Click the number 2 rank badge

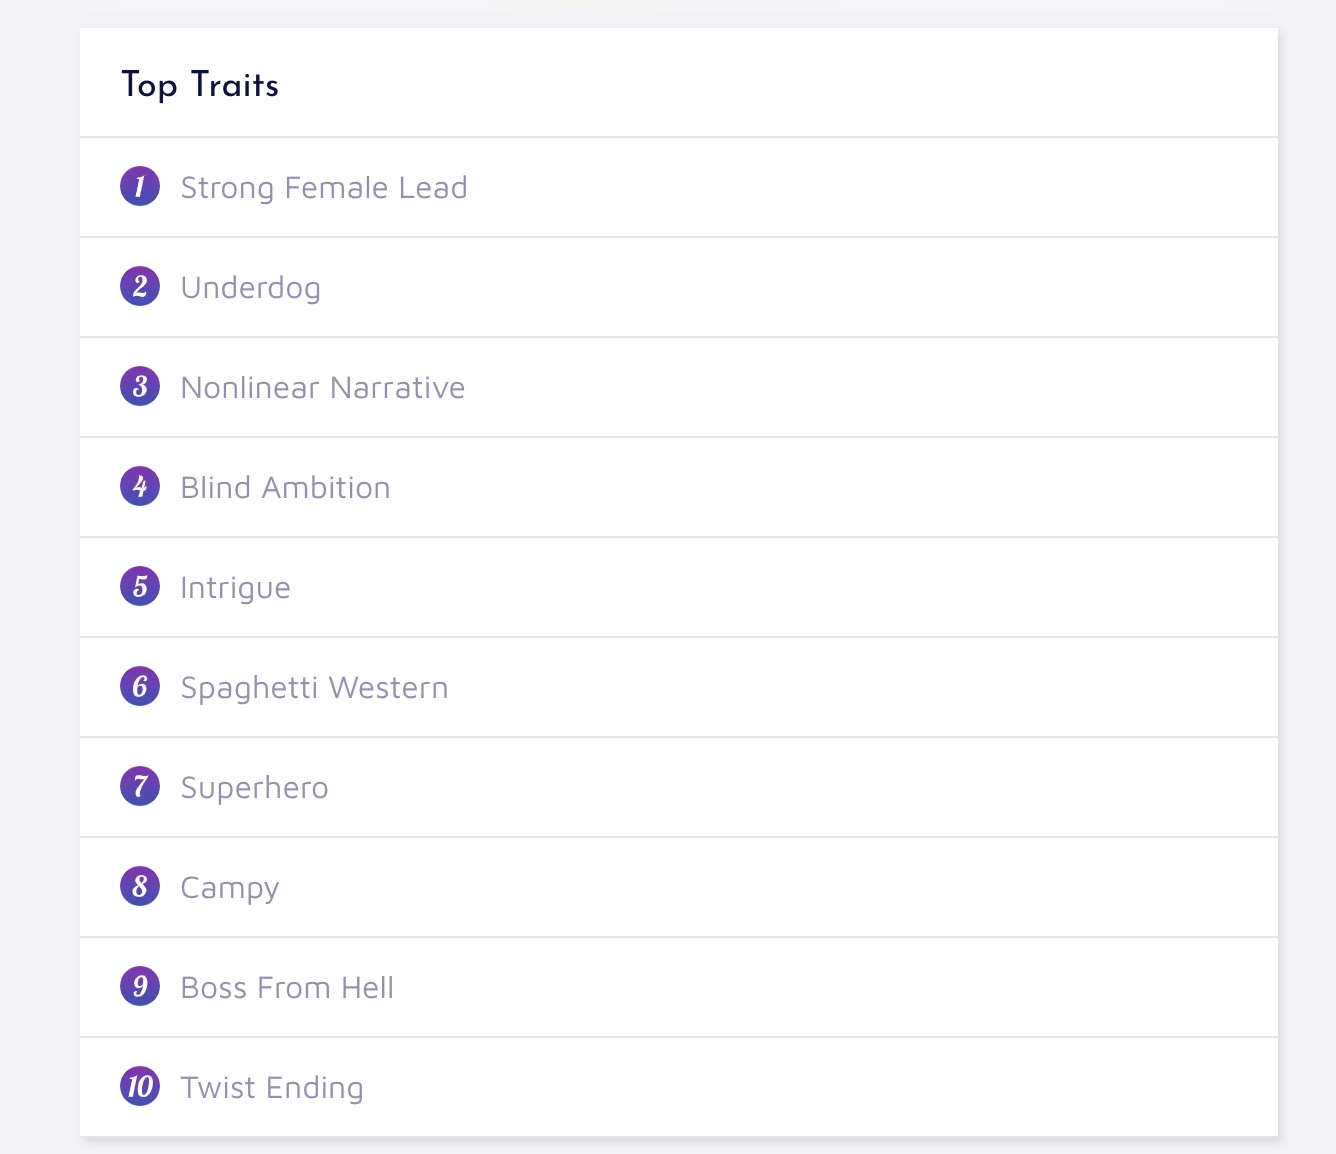140,286
